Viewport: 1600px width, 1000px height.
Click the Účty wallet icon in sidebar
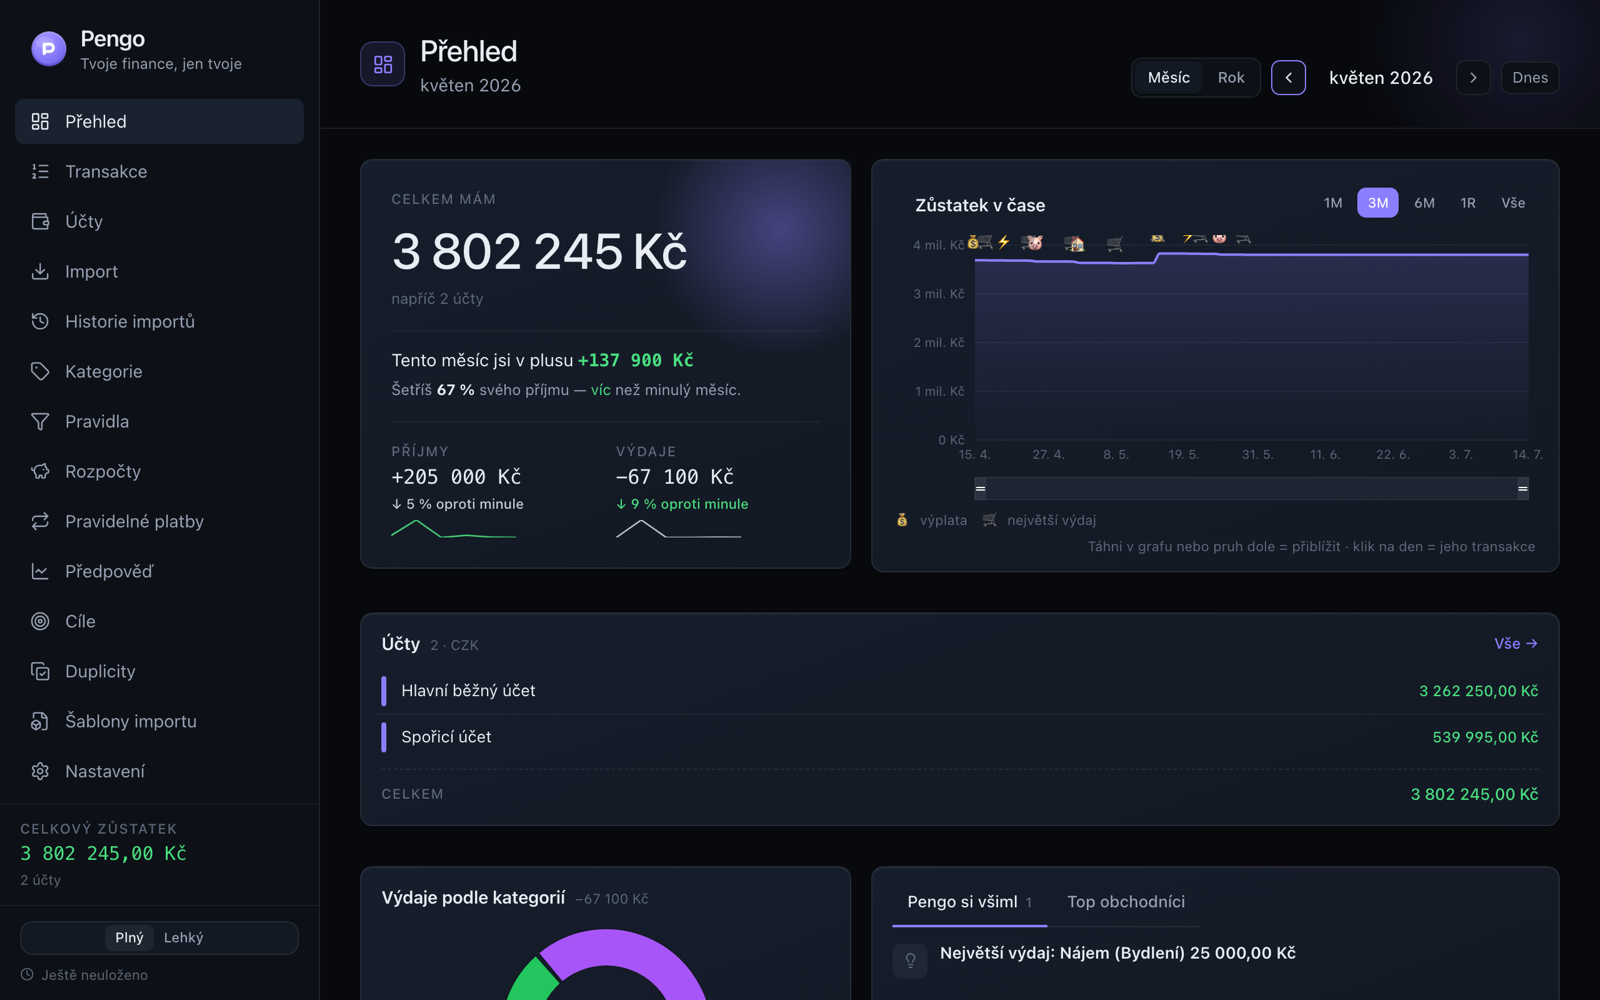click(40, 221)
